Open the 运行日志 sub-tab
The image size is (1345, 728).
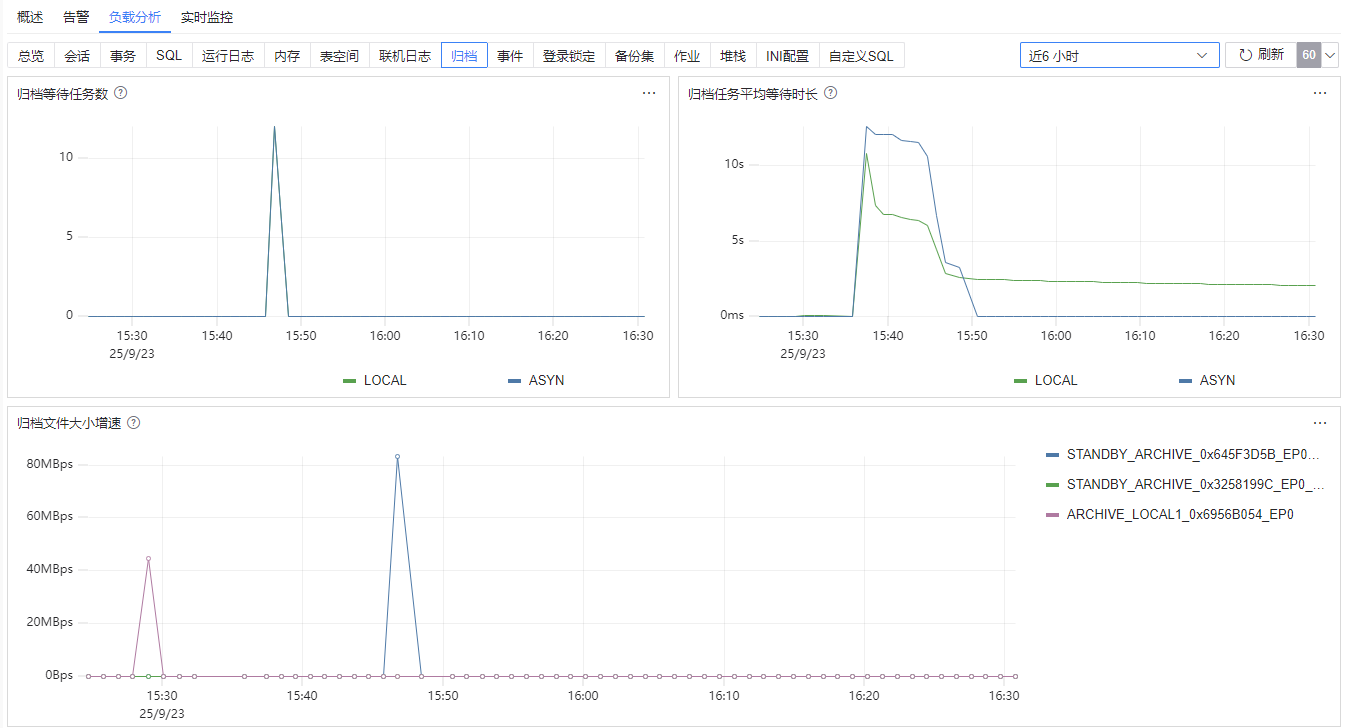pyautogui.click(x=228, y=56)
